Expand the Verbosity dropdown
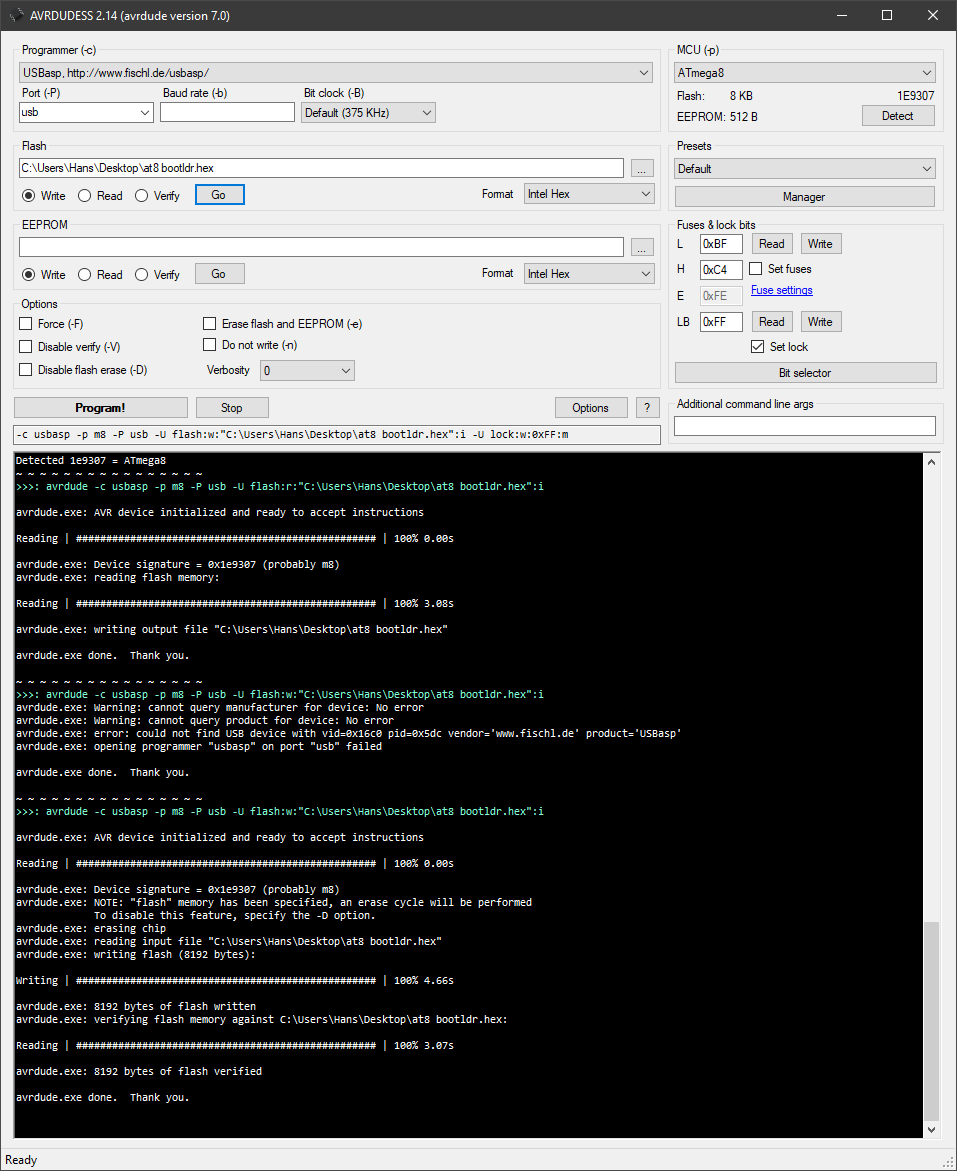This screenshot has width=957, height=1171. tap(307, 370)
